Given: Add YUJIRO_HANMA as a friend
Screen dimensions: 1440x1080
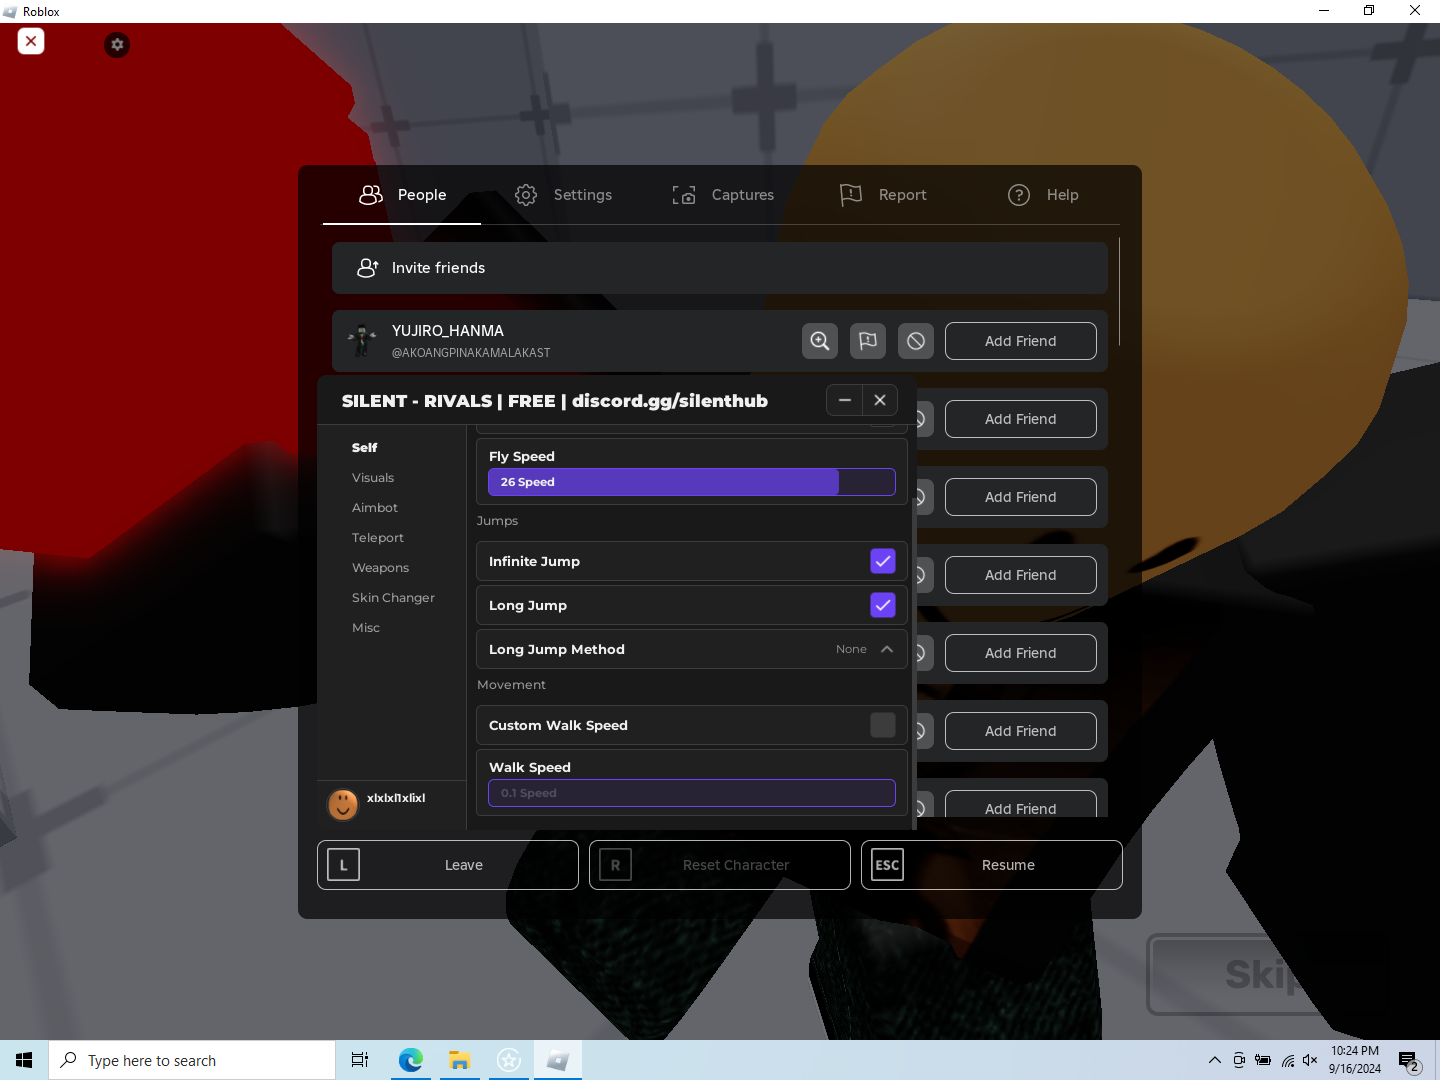Looking at the screenshot, I should point(1021,341).
